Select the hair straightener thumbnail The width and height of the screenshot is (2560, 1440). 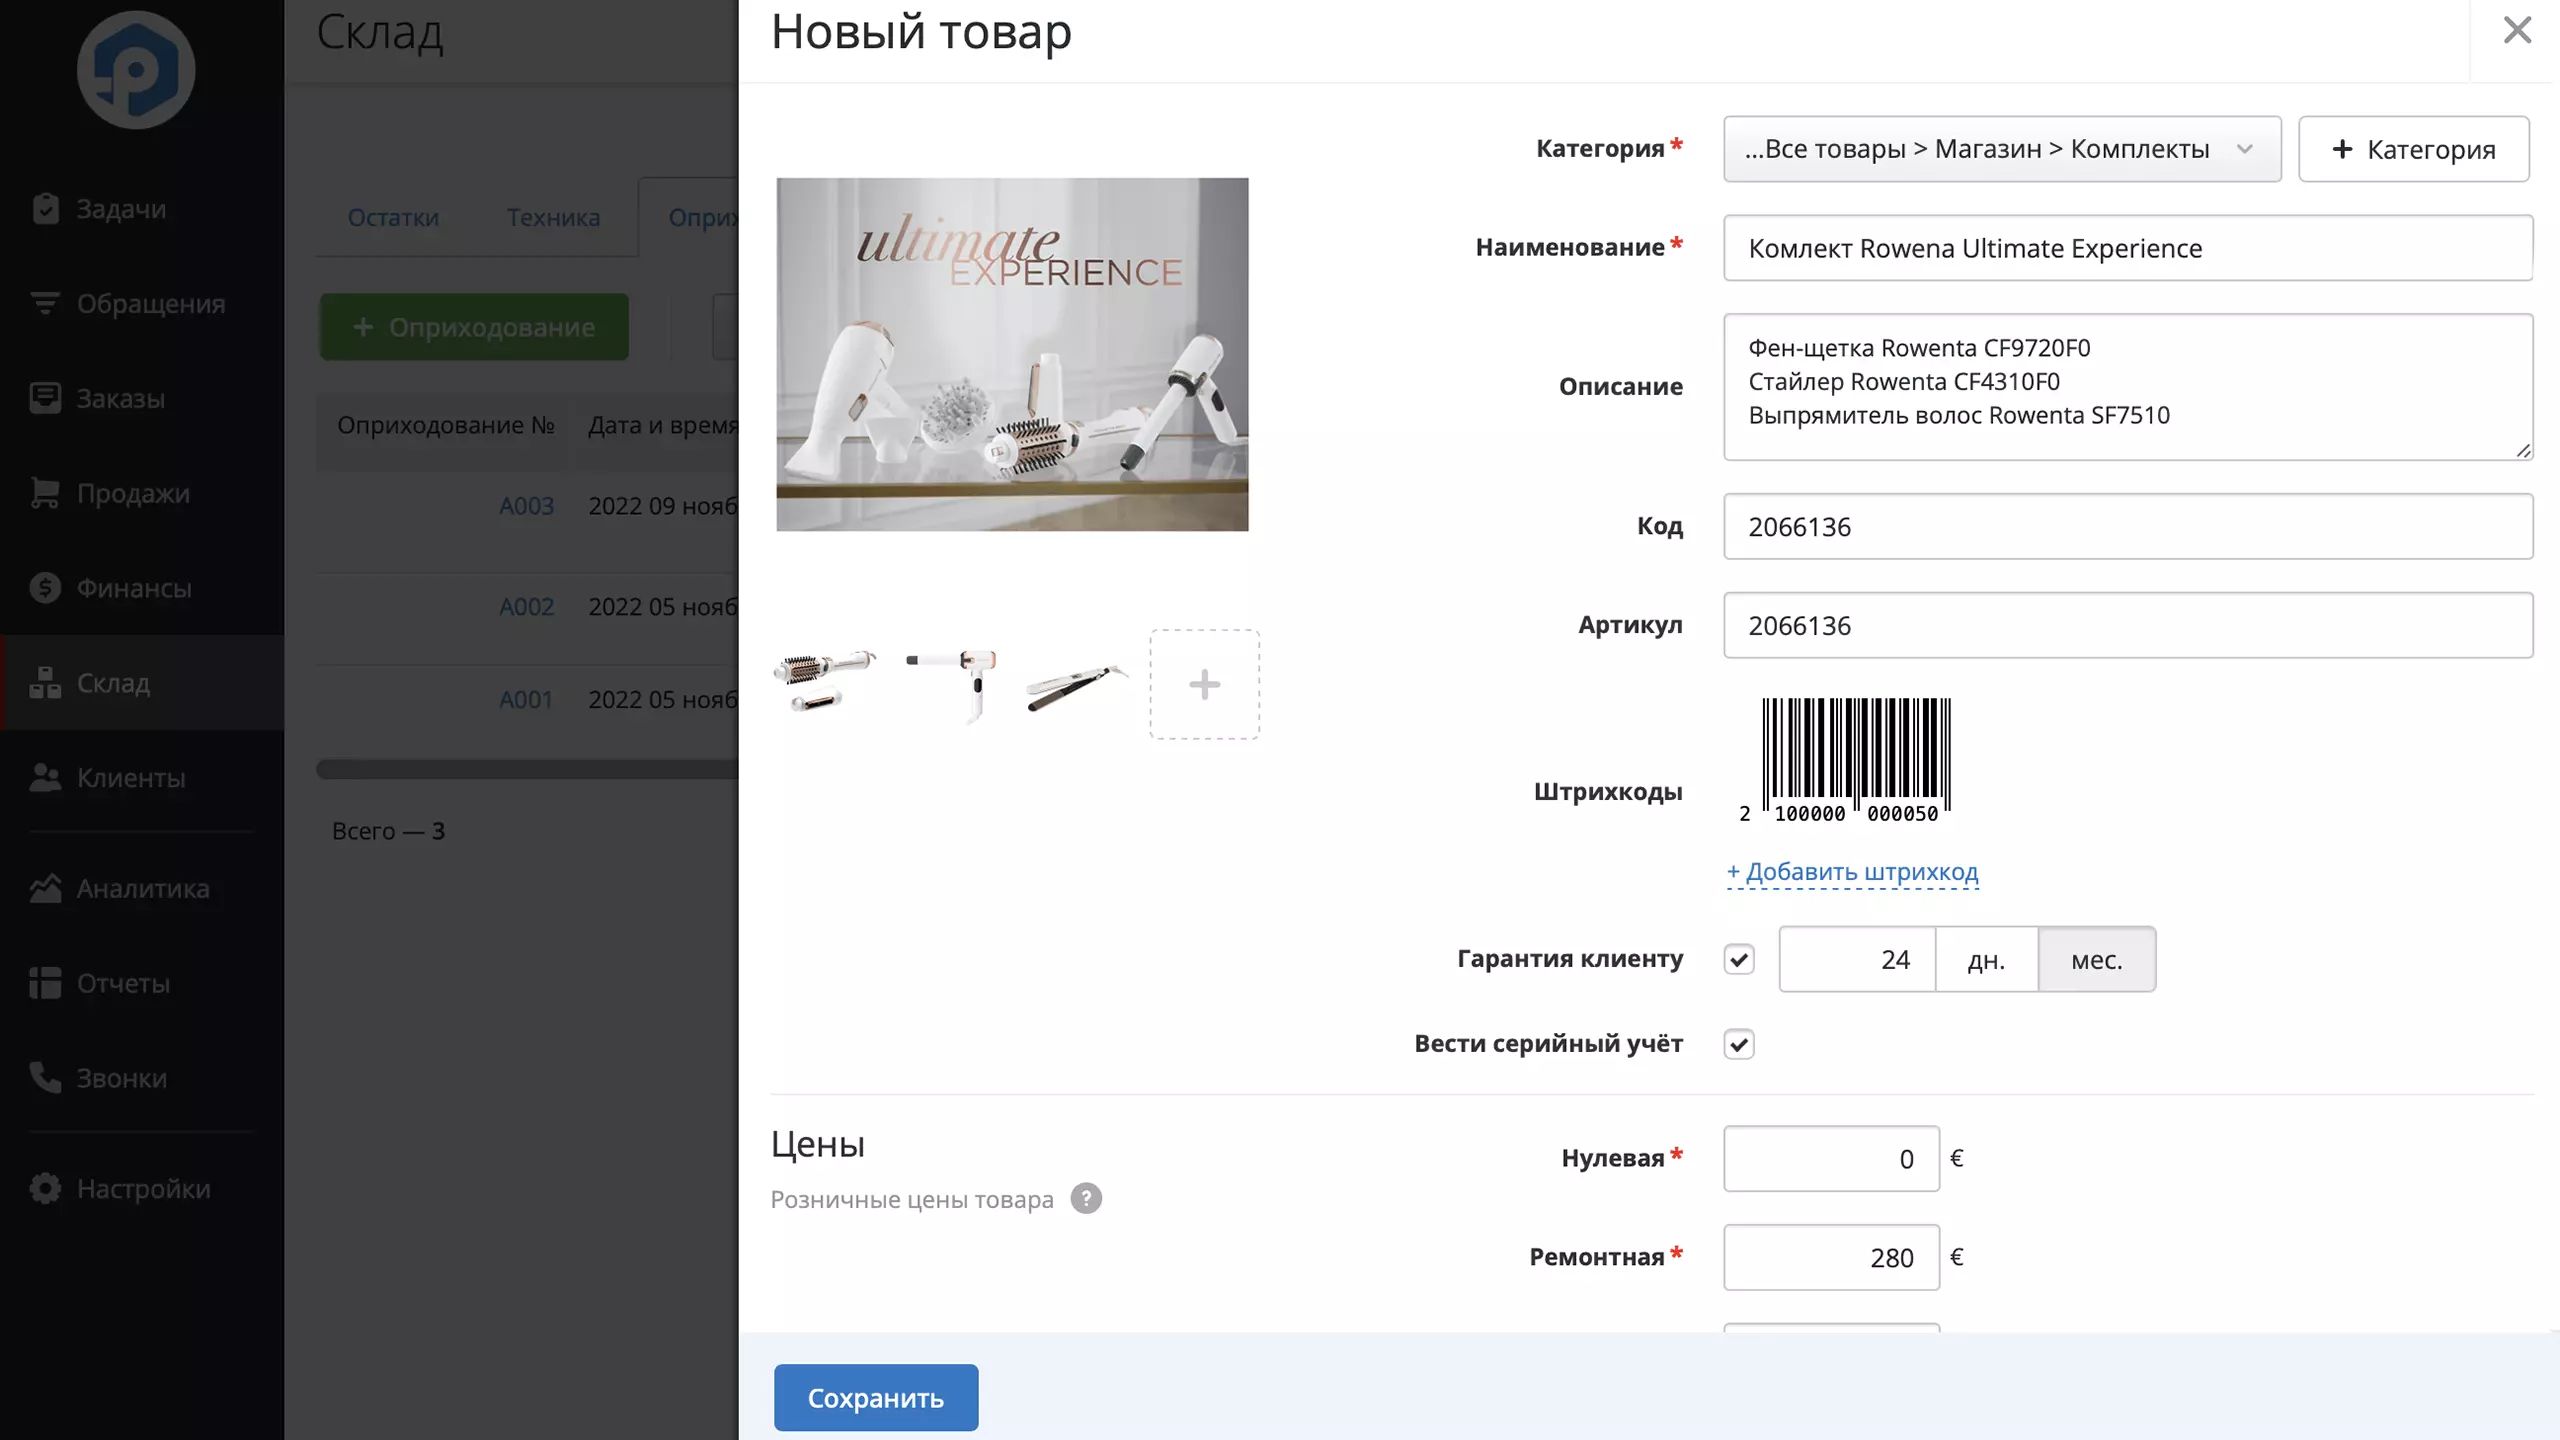[x=1076, y=688]
